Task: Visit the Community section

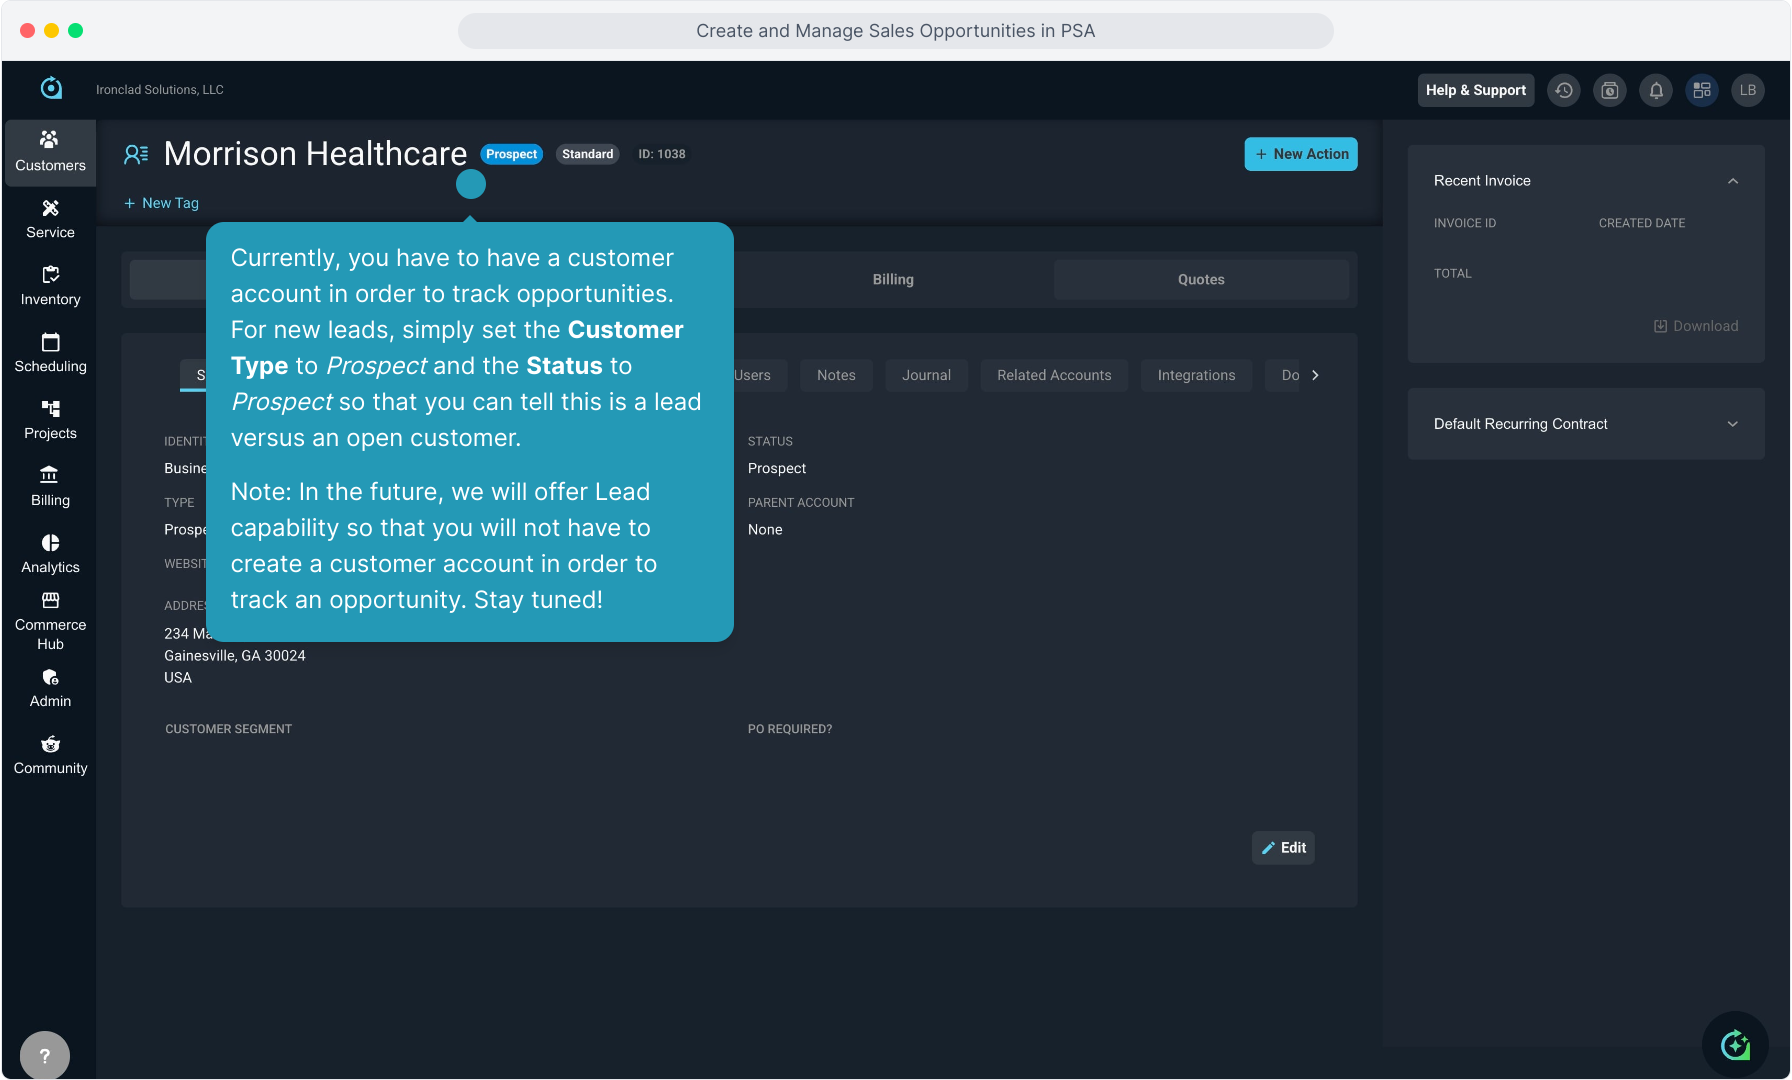Action: 50,755
